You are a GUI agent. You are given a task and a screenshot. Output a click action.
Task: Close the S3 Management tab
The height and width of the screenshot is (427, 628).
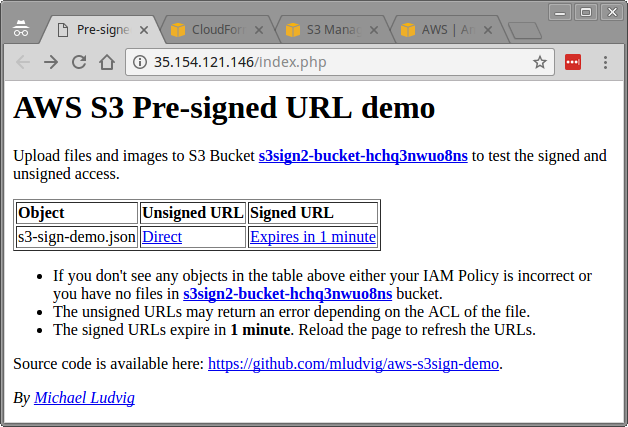(x=374, y=30)
